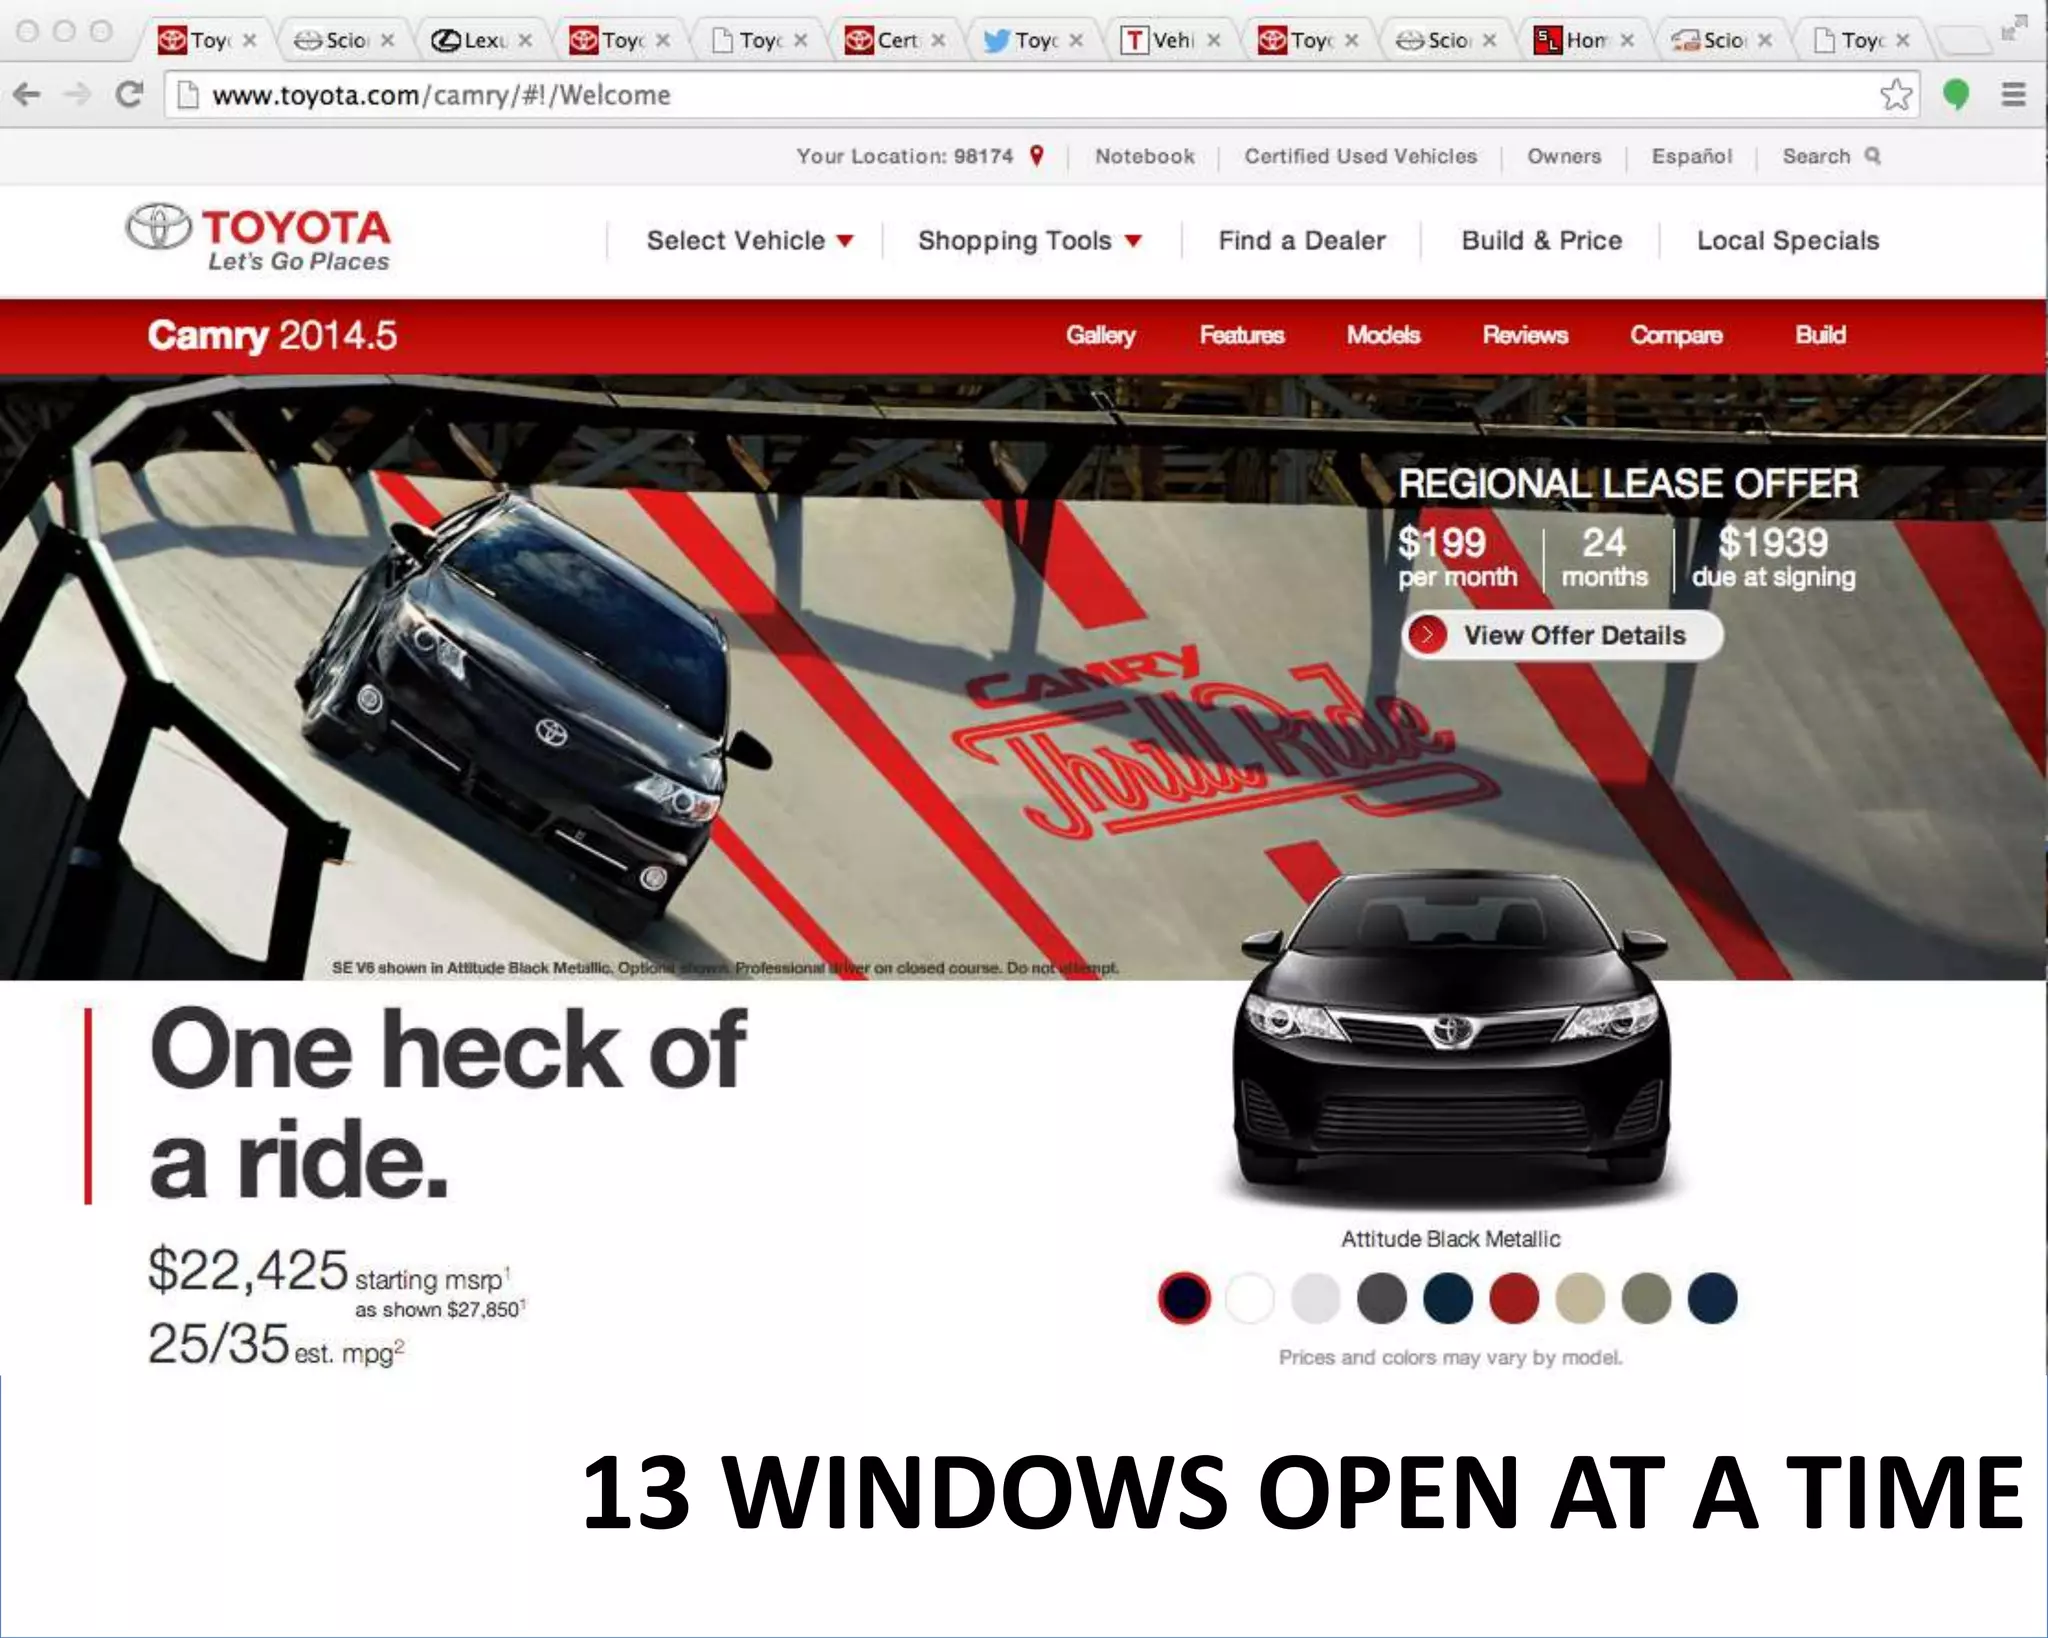The width and height of the screenshot is (2048, 1638).
Task: Click the browser forward arrow
Action: click(x=77, y=95)
